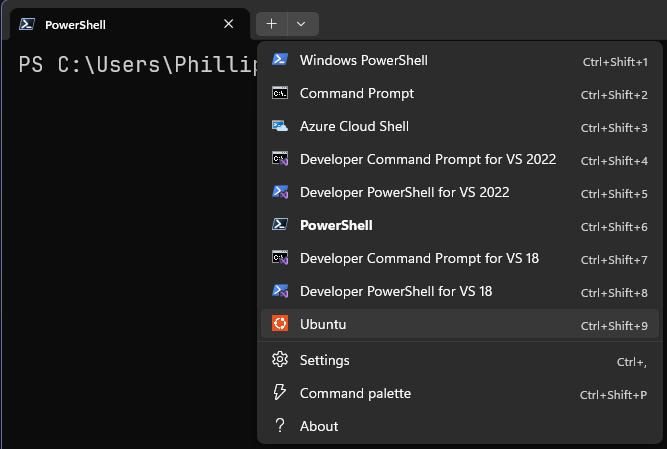Open a new tab with plus button
The image size is (667, 449).
(271, 24)
